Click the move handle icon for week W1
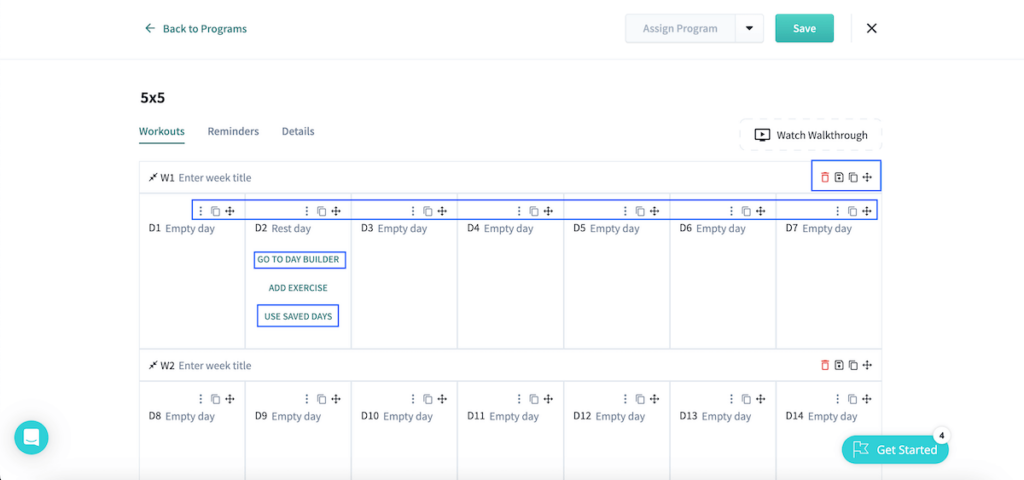 pos(867,178)
